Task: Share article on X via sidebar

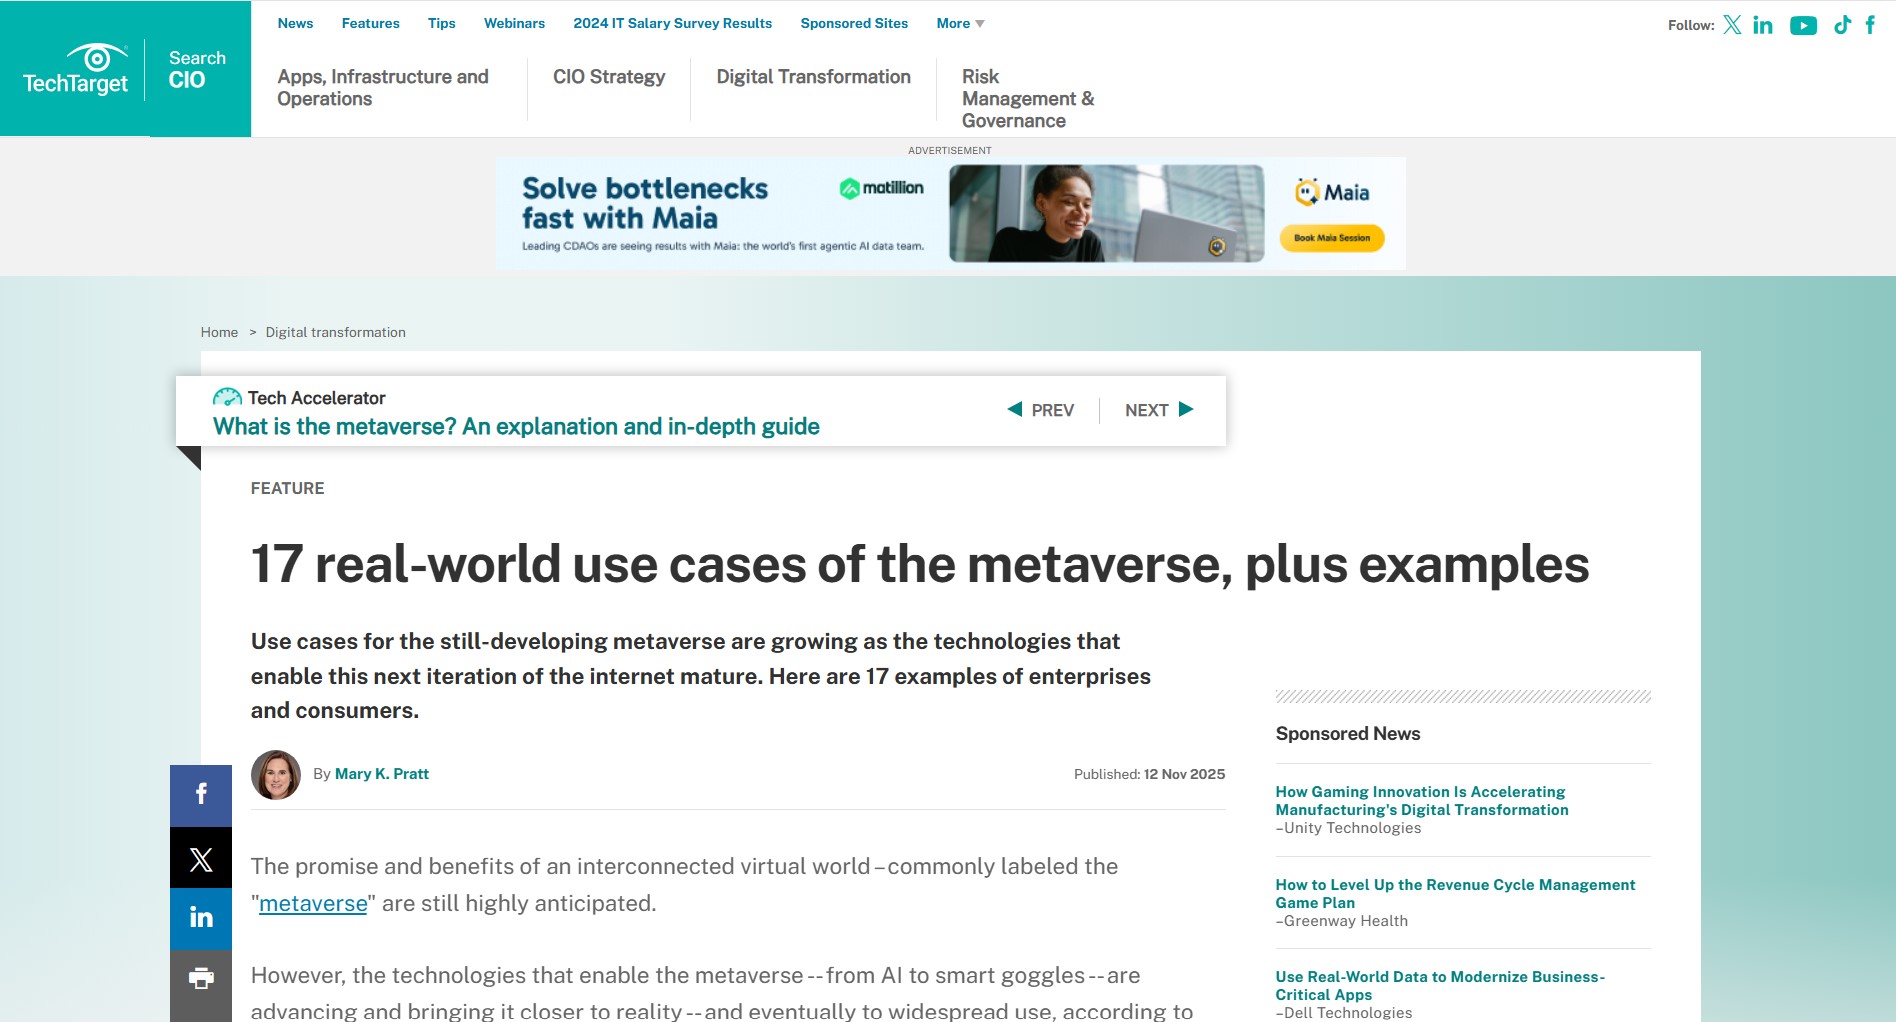Action: point(201,859)
